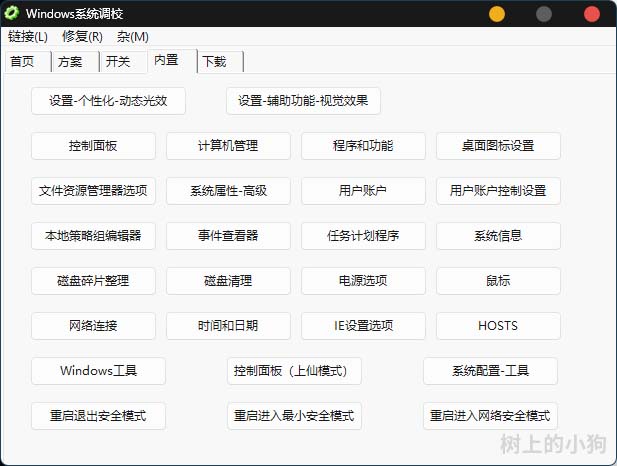Launch 控制面板 button
The image size is (617, 466).
(x=93, y=146)
